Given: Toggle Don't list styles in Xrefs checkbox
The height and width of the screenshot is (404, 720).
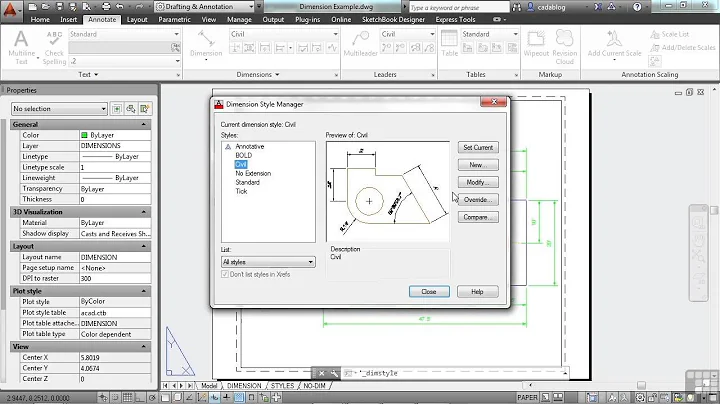Looking at the screenshot, I should click(x=225, y=274).
